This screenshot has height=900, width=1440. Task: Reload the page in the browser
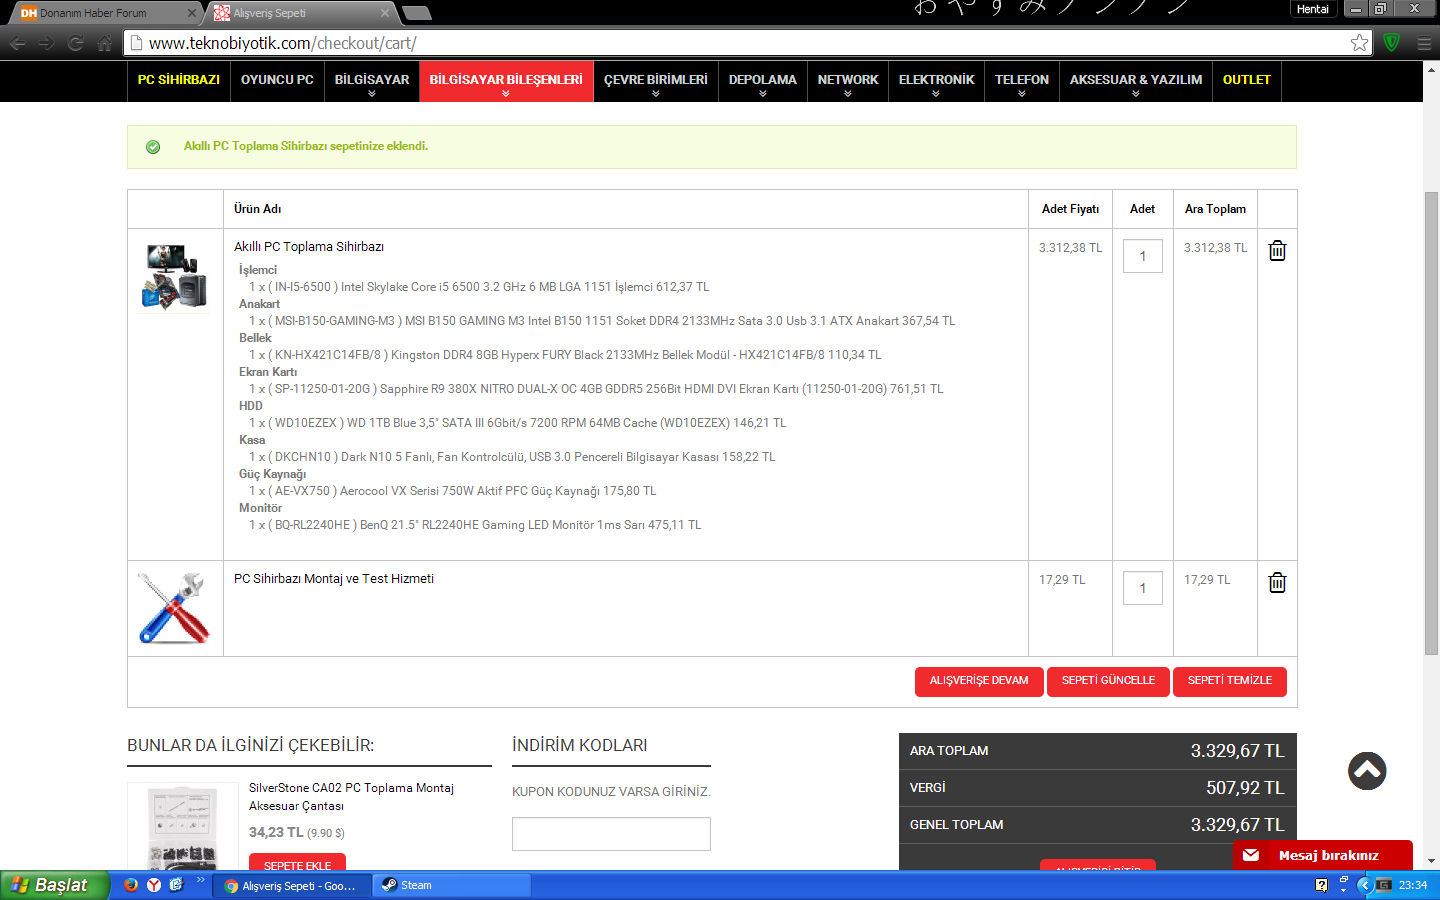[75, 43]
